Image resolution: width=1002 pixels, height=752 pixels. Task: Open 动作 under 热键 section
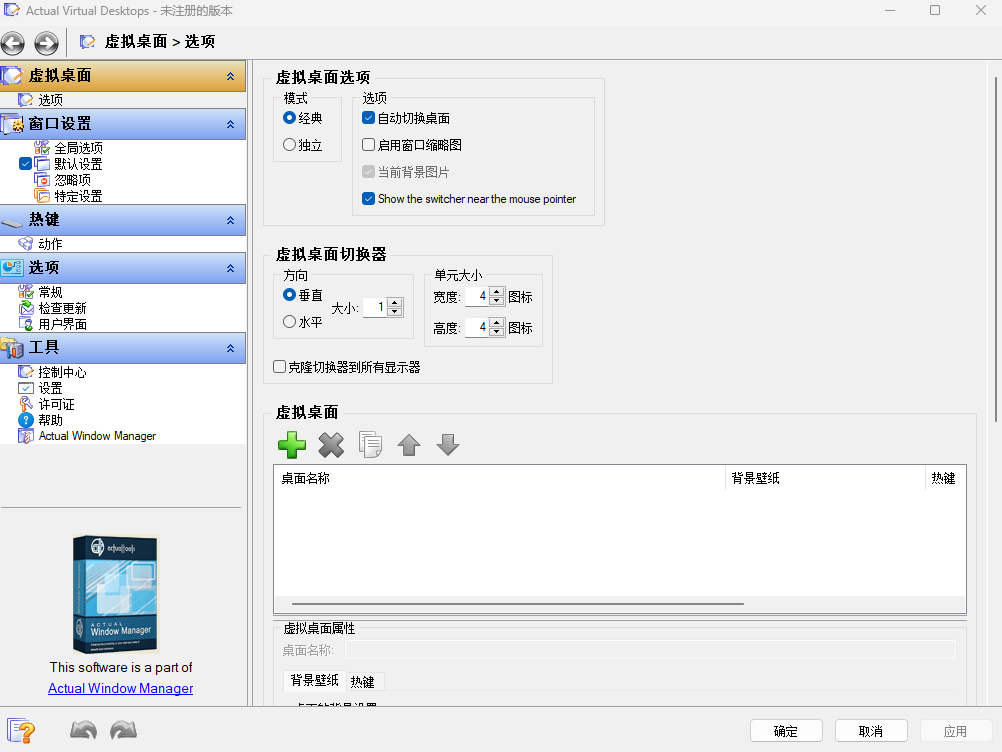pyautogui.click(x=50, y=243)
